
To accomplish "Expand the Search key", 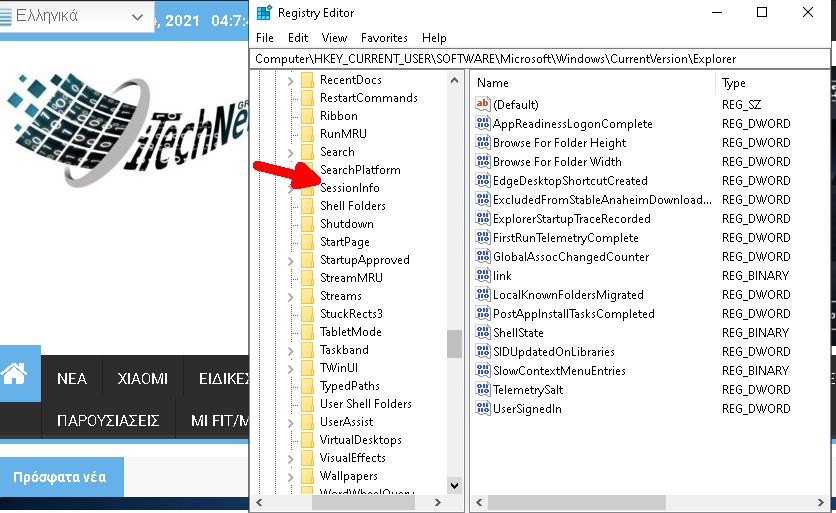I will 291,153.
